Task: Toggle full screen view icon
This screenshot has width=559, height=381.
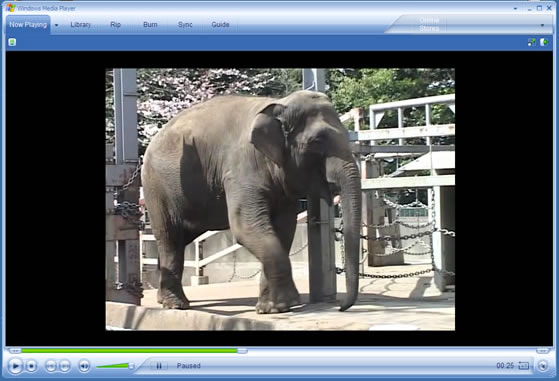Action: [x=523, y=365]
